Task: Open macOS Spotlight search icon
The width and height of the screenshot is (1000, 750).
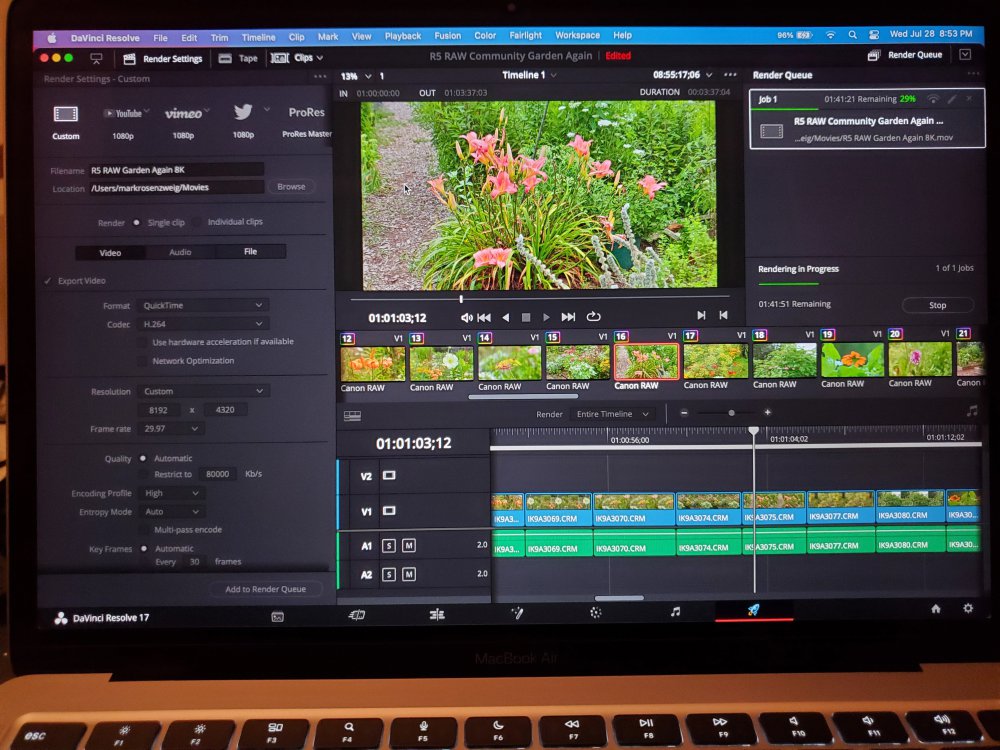Action: 853,35
